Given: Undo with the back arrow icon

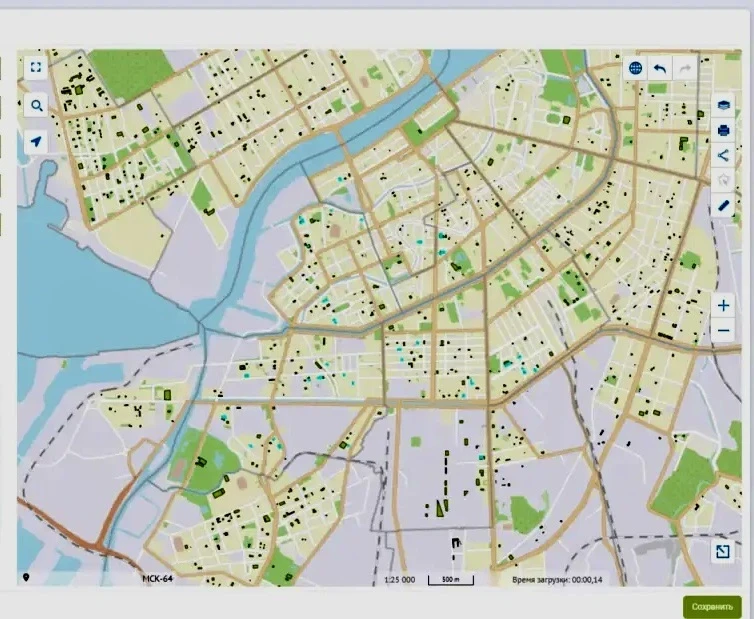Looking at the screenshot, I should 660,69.
